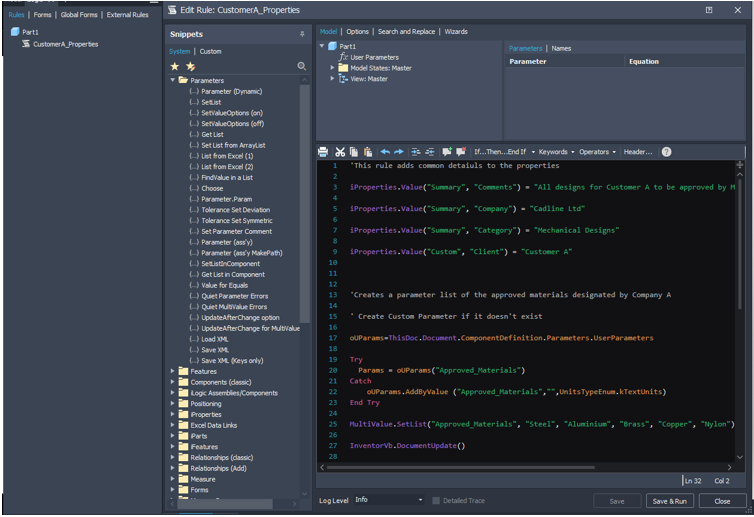Open the Forms tab in iLogic browser
The width and height of the screenshot is (754, 517).
42,15
